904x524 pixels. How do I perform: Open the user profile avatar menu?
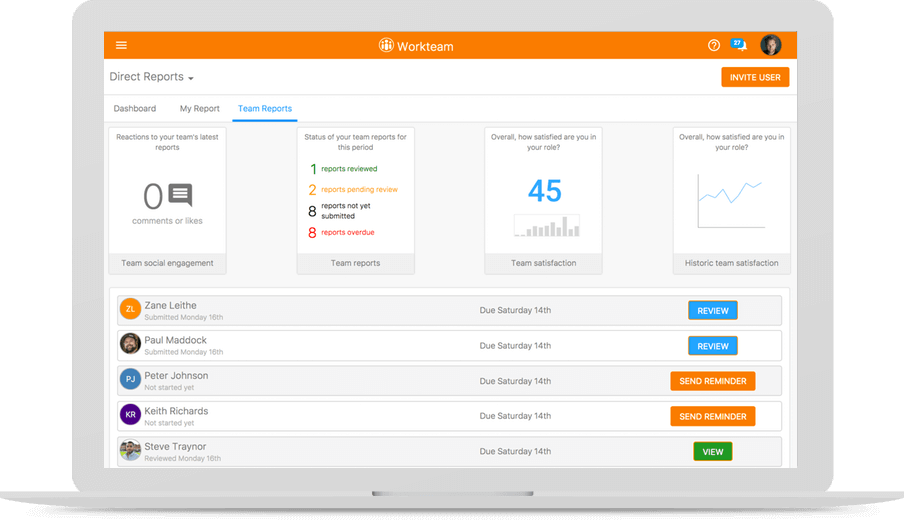pos(770,45)
